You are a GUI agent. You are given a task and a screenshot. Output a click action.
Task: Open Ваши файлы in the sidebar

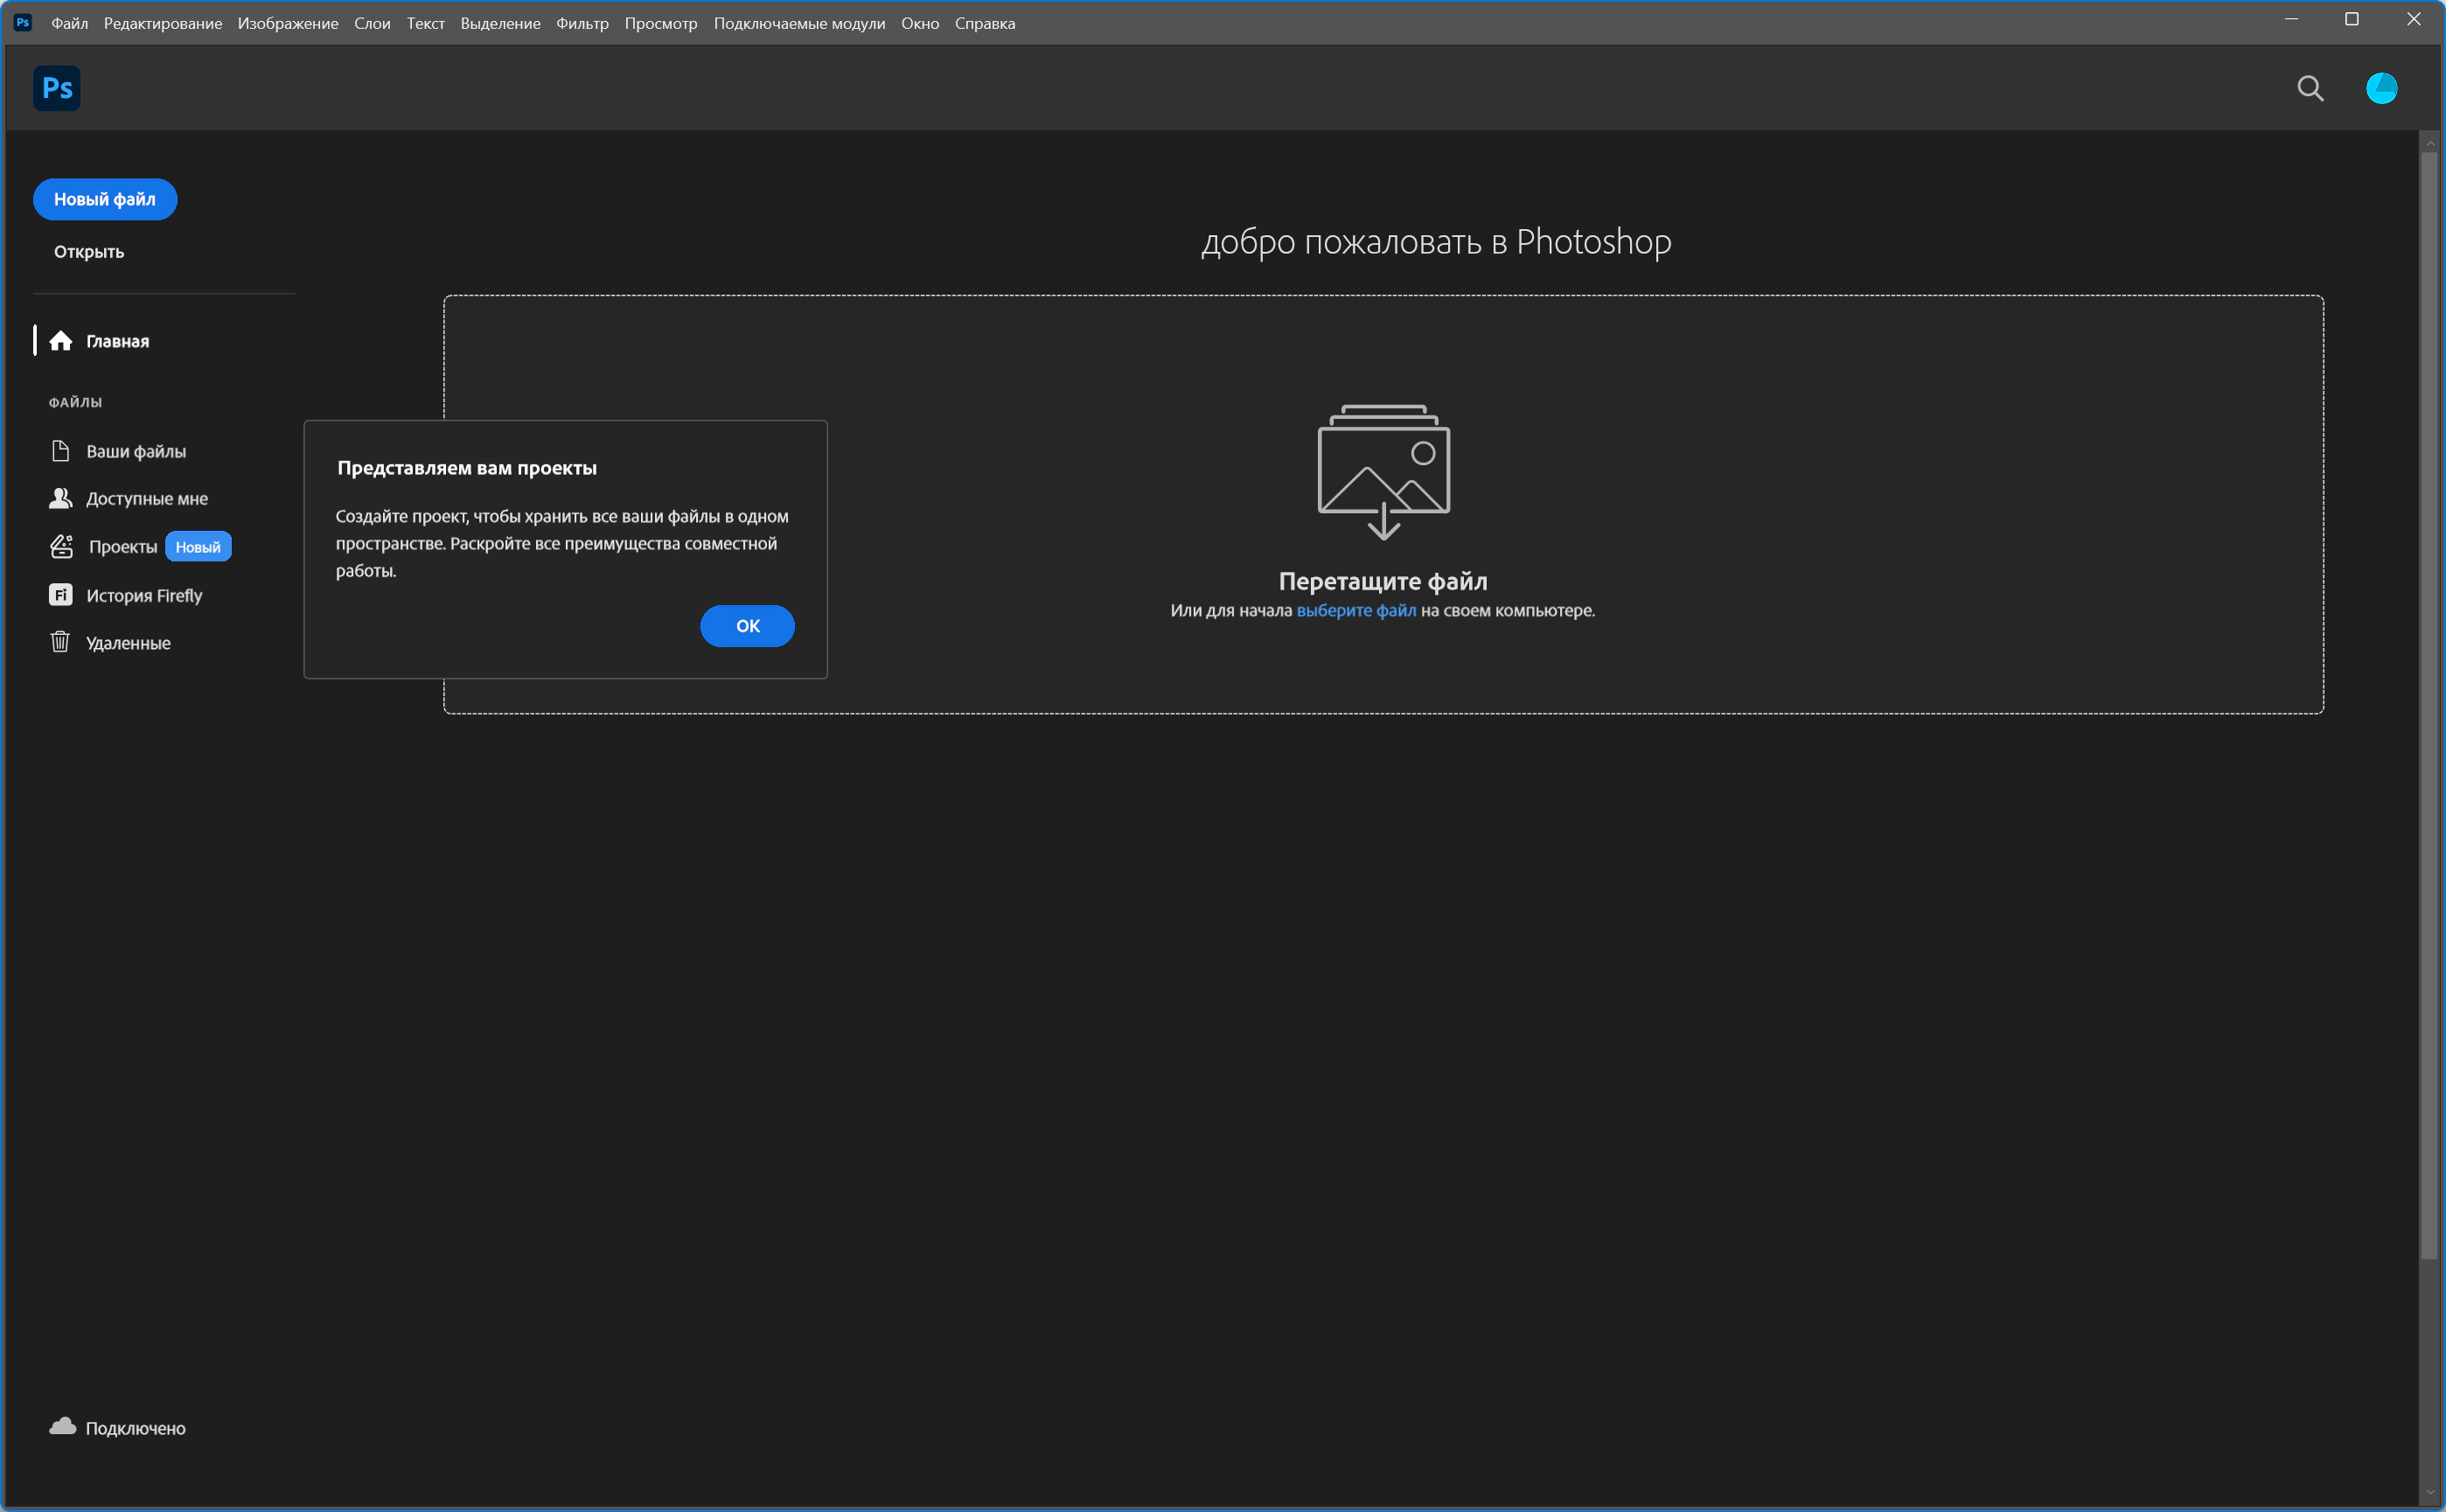135,451
